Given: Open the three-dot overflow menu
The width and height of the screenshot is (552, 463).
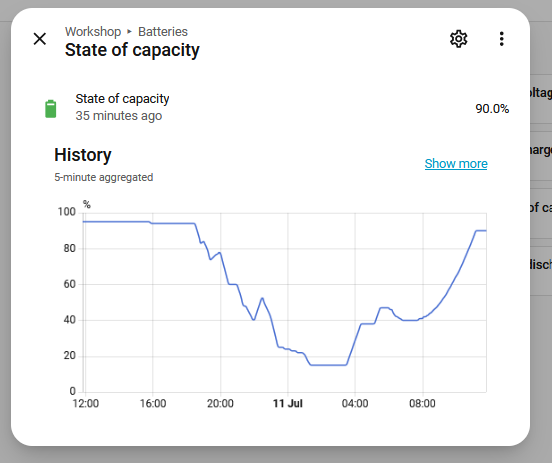Looking at the screenshot, I should coord(501,39).
